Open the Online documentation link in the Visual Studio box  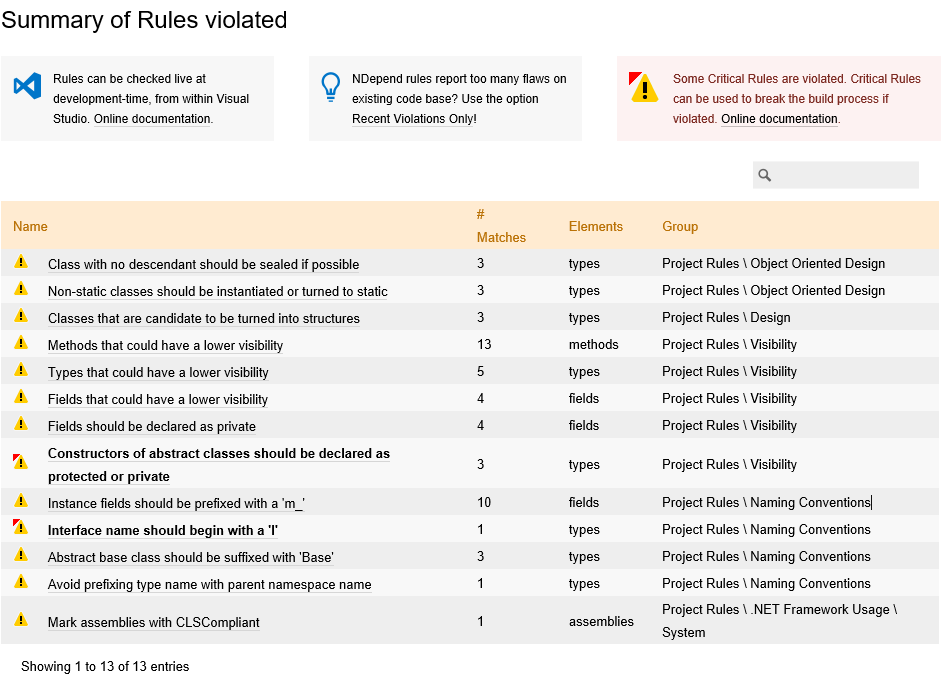point(152,119)
